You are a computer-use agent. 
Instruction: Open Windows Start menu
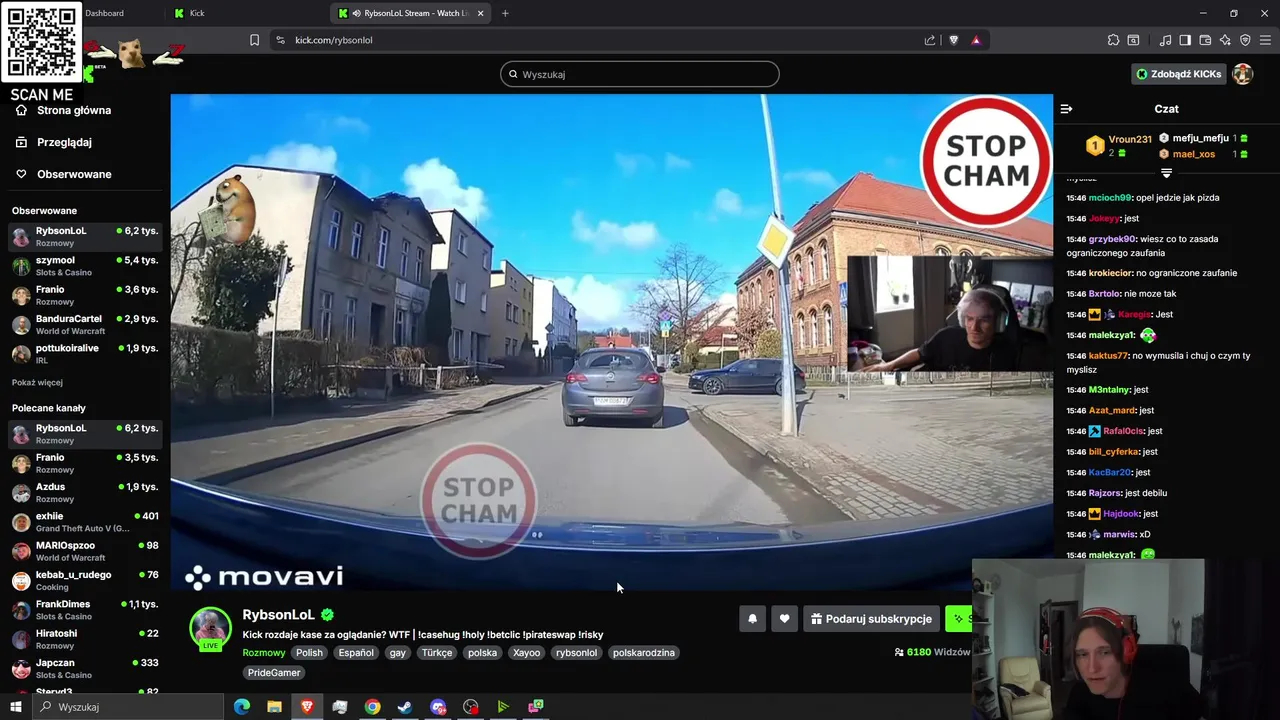[16, 707]
